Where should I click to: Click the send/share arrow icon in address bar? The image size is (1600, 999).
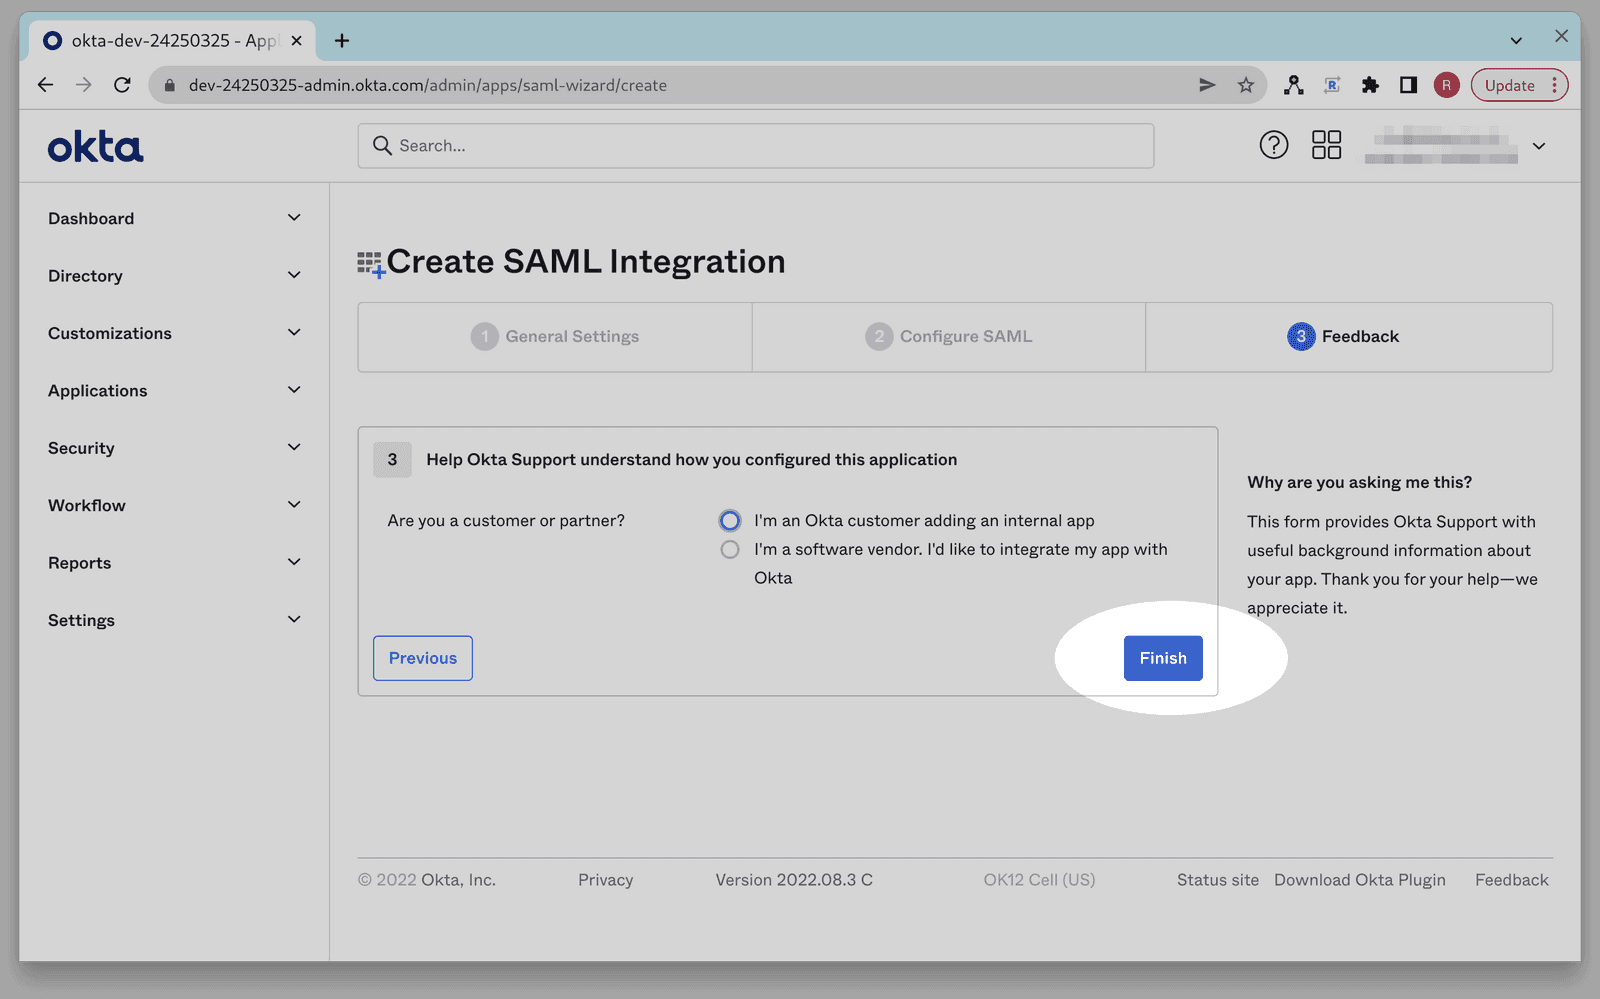(1207, 85)
